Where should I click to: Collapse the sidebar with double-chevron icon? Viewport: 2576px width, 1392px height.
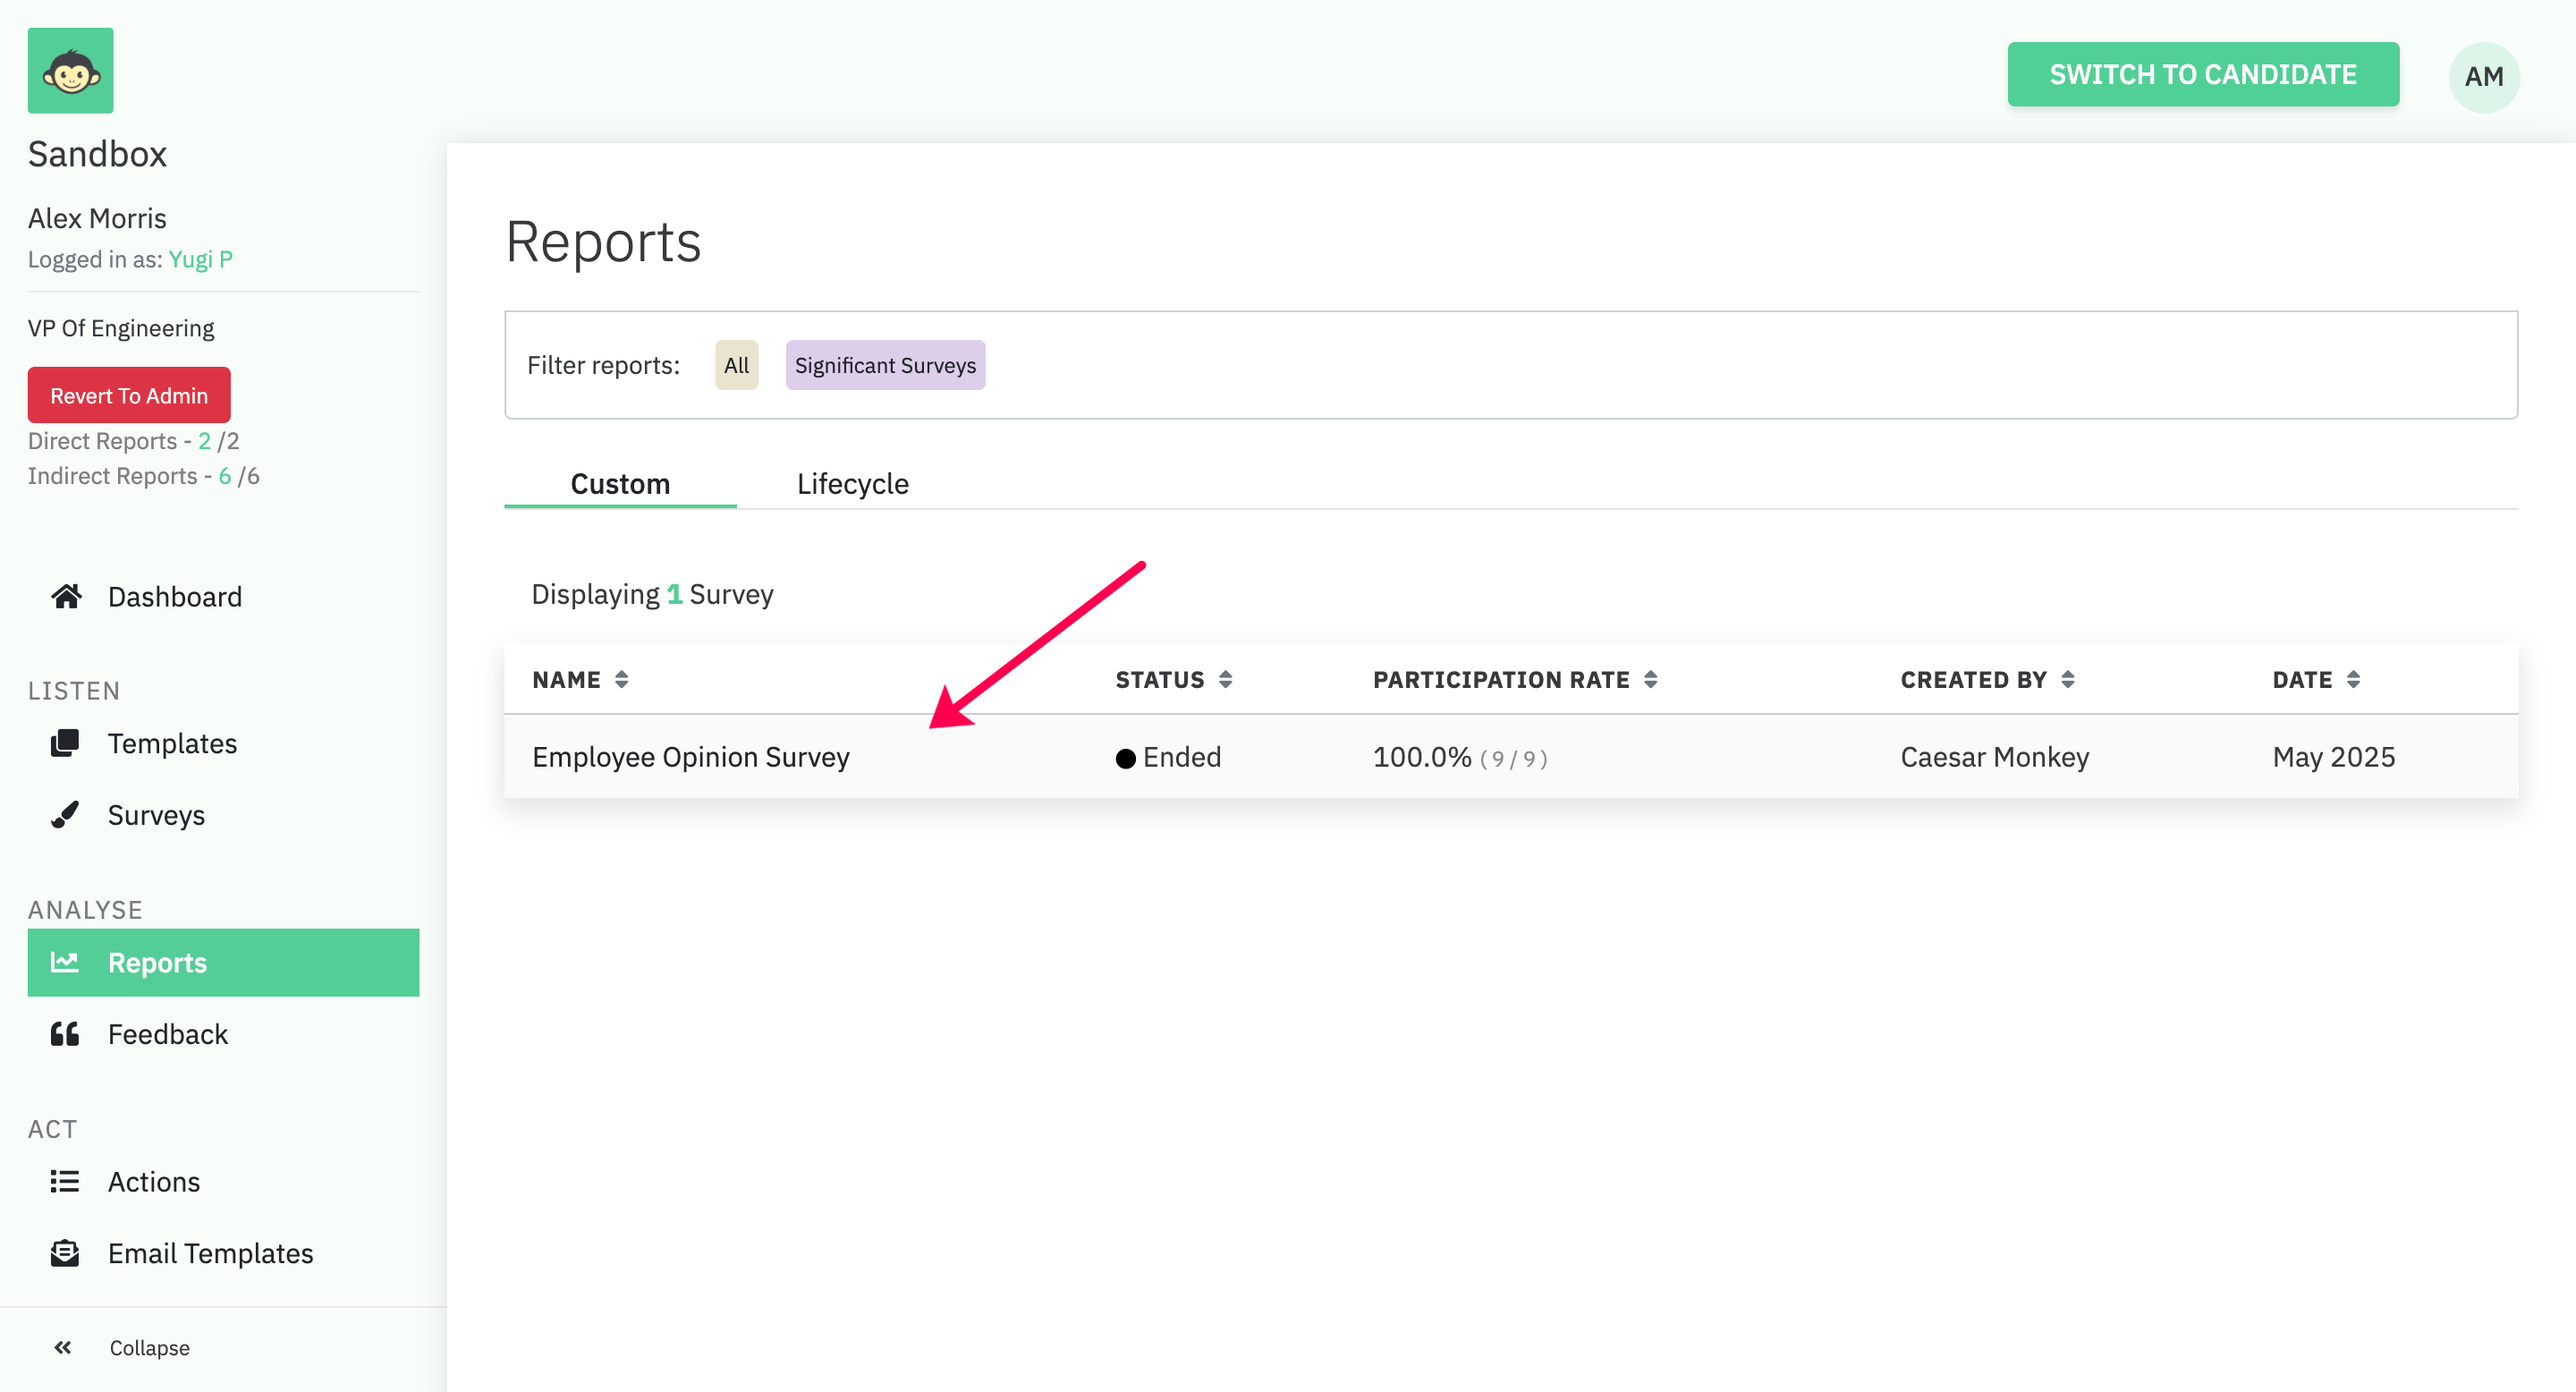pyautogui.click(x=63, y=1347)
